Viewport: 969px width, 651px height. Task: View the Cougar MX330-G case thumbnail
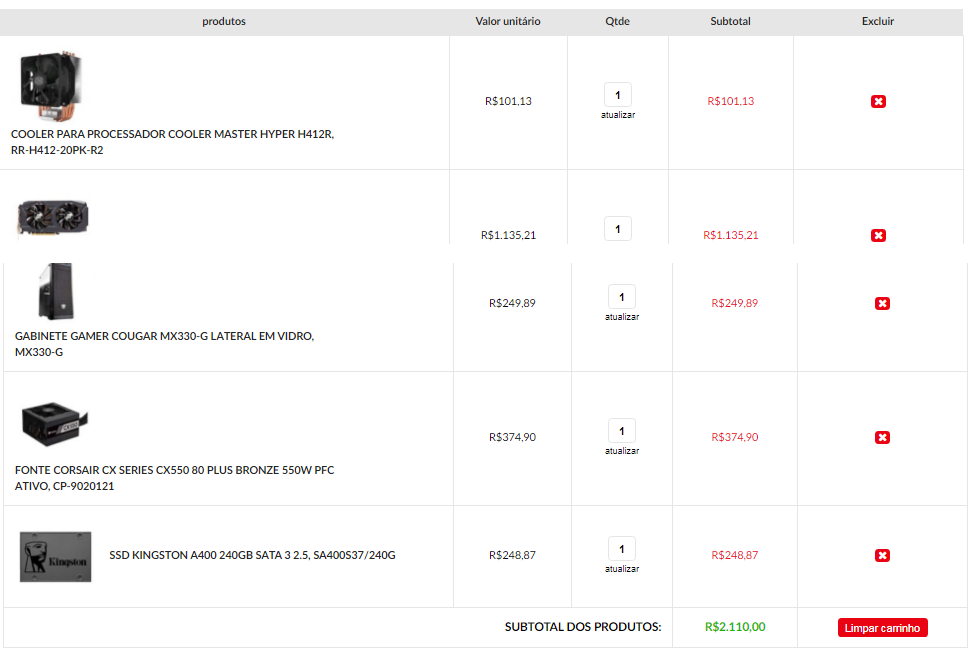[56, 291]
